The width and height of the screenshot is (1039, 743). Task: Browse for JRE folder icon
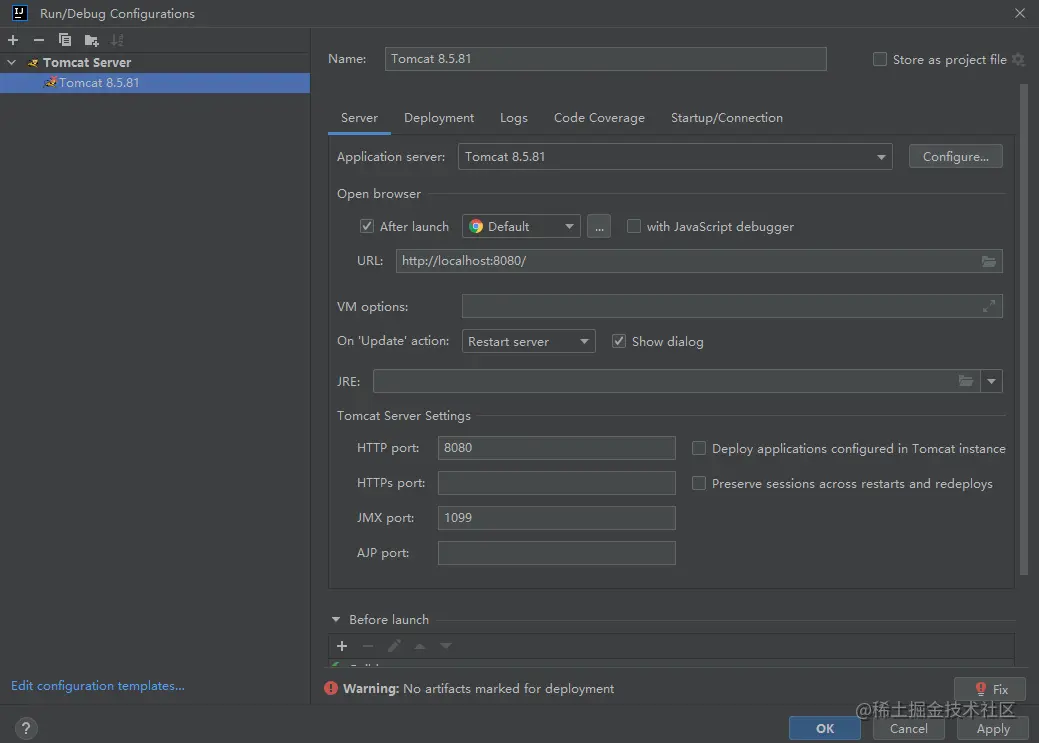click(966, 381)
